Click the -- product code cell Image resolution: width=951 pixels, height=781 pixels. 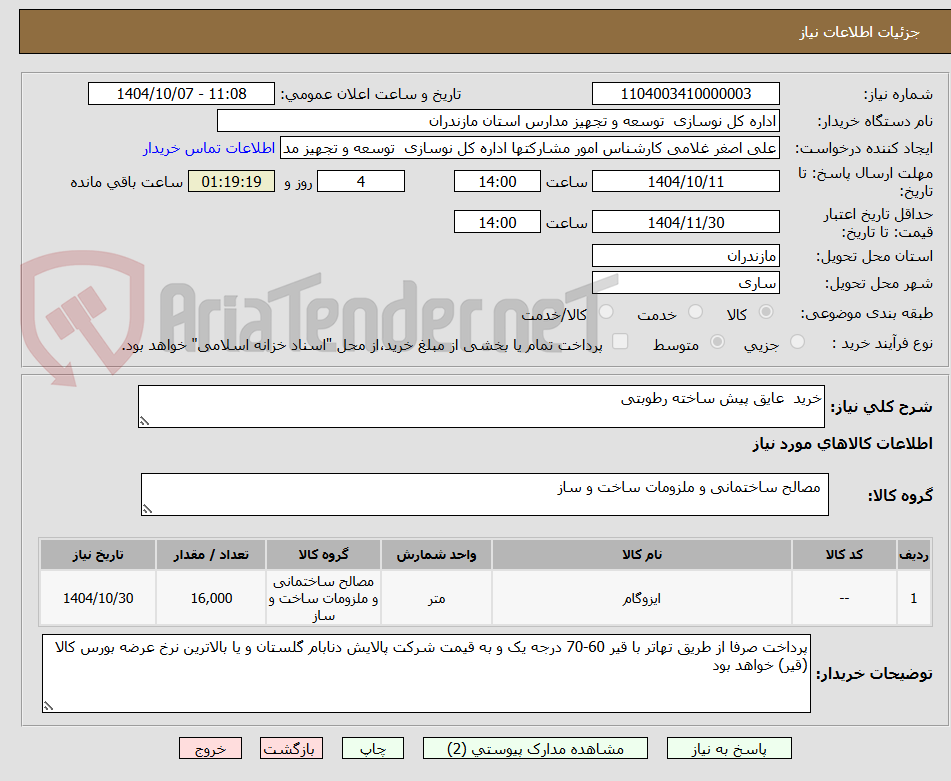coord(844,598)
